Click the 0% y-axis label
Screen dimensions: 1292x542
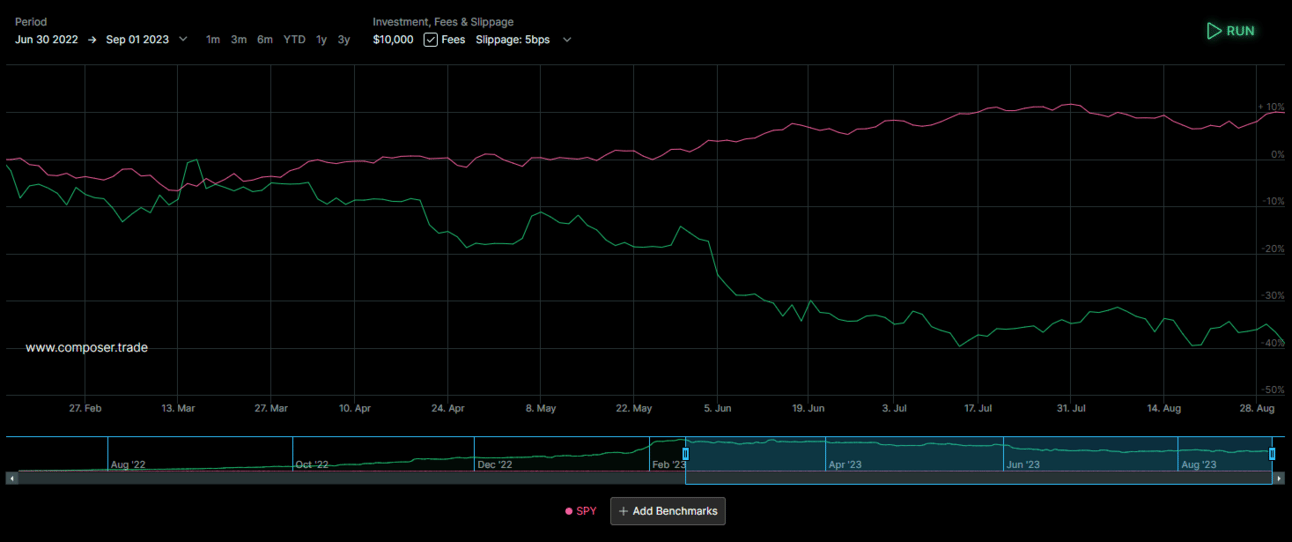(1277, 155)
